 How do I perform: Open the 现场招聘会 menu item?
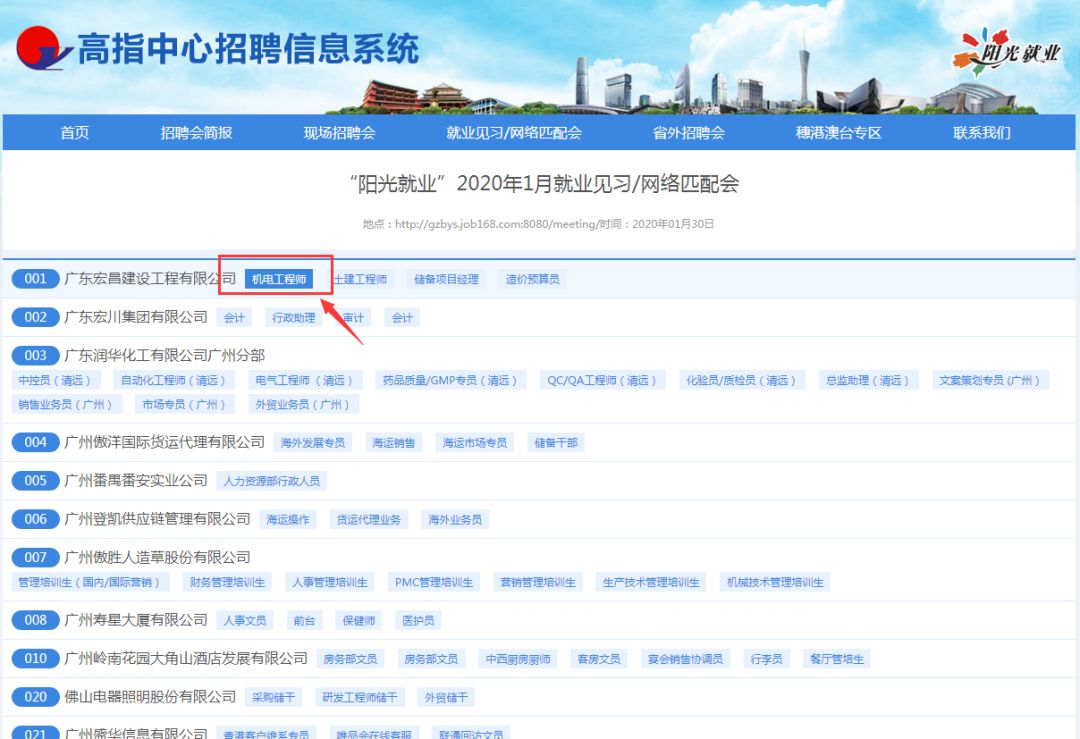(x=340, y=133)
